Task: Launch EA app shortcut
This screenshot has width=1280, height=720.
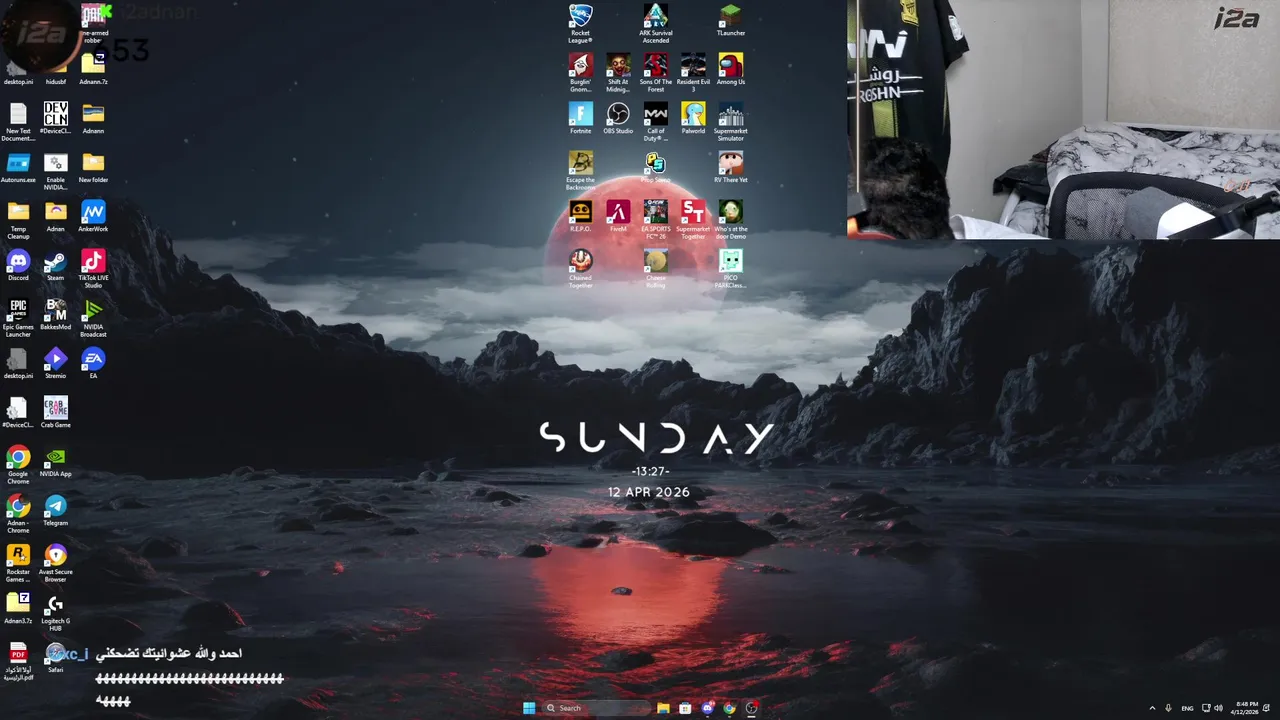Action: 93,363
